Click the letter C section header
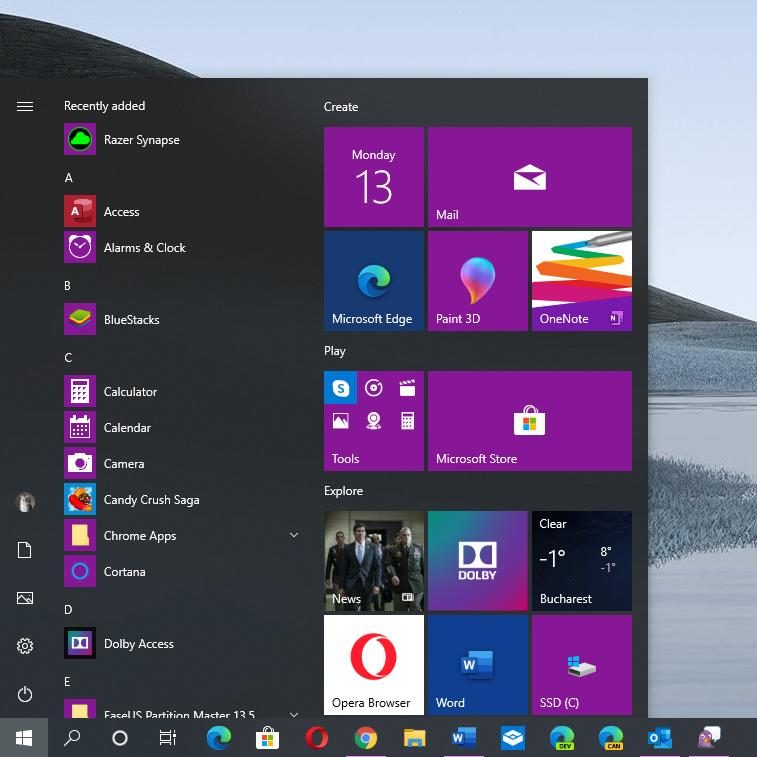The image size is (757, 757). pyautogui.click(x=68, y=358)
